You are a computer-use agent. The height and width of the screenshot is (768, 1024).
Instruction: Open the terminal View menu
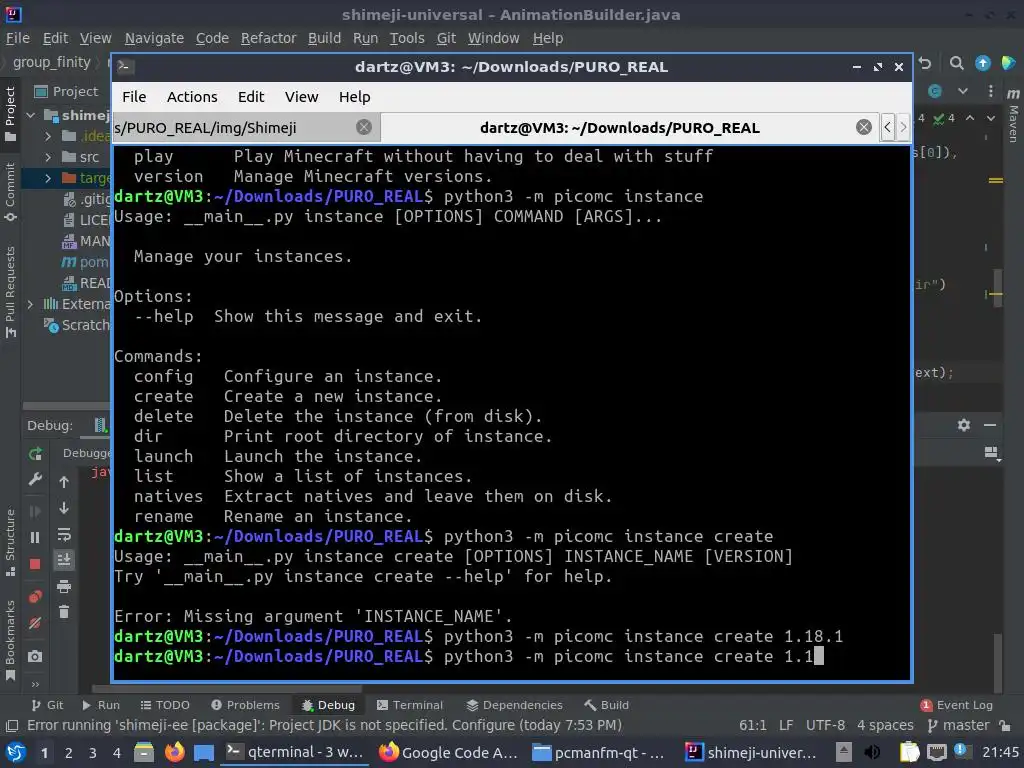click(301, 97)
